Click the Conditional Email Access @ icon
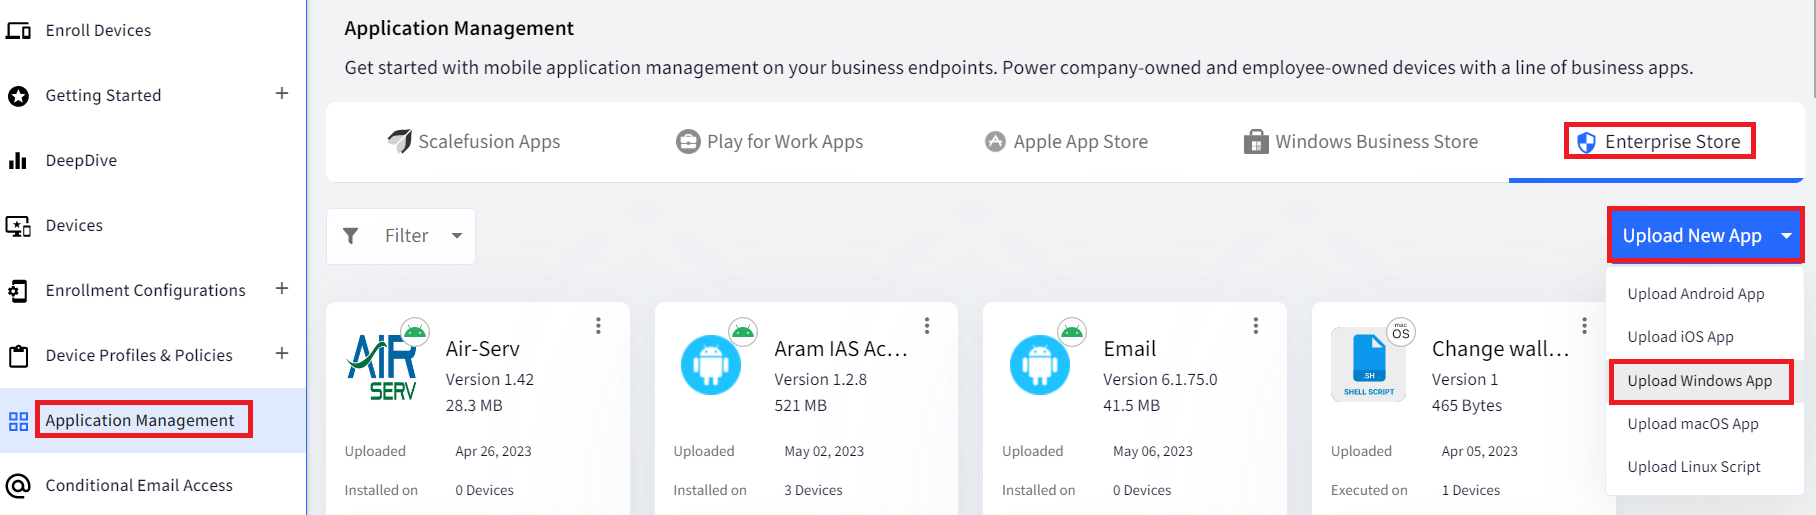The height and width of the screenshot is (515, 1816). [18, 486]
